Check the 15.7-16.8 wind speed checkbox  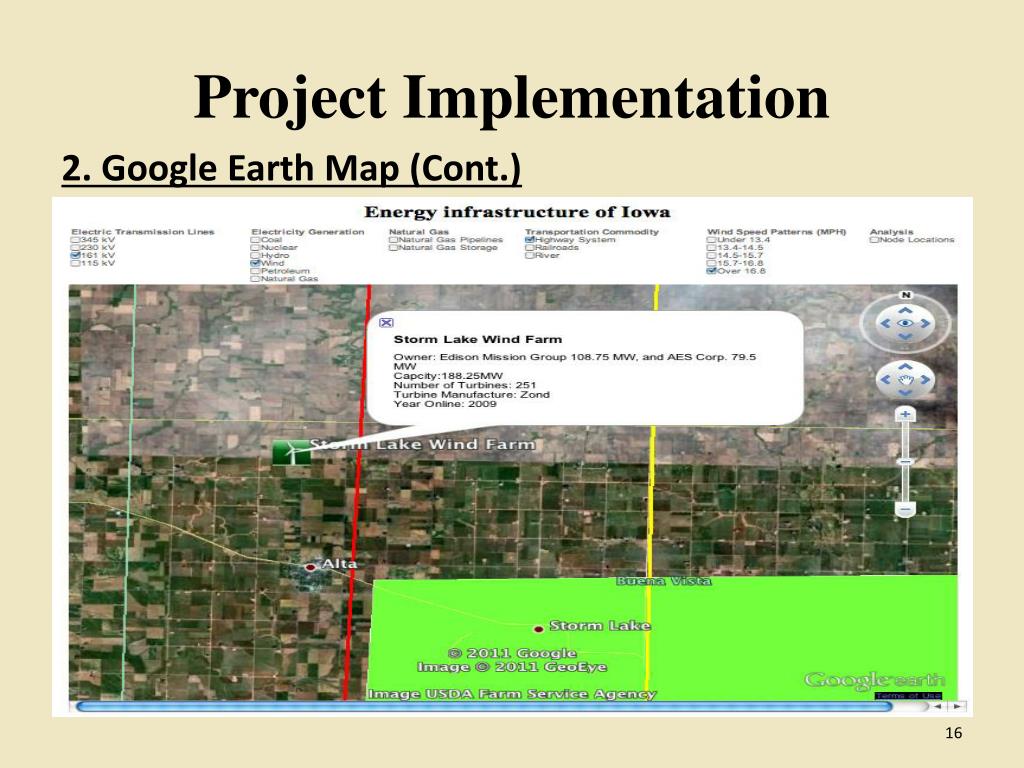(x=711, y=263)
